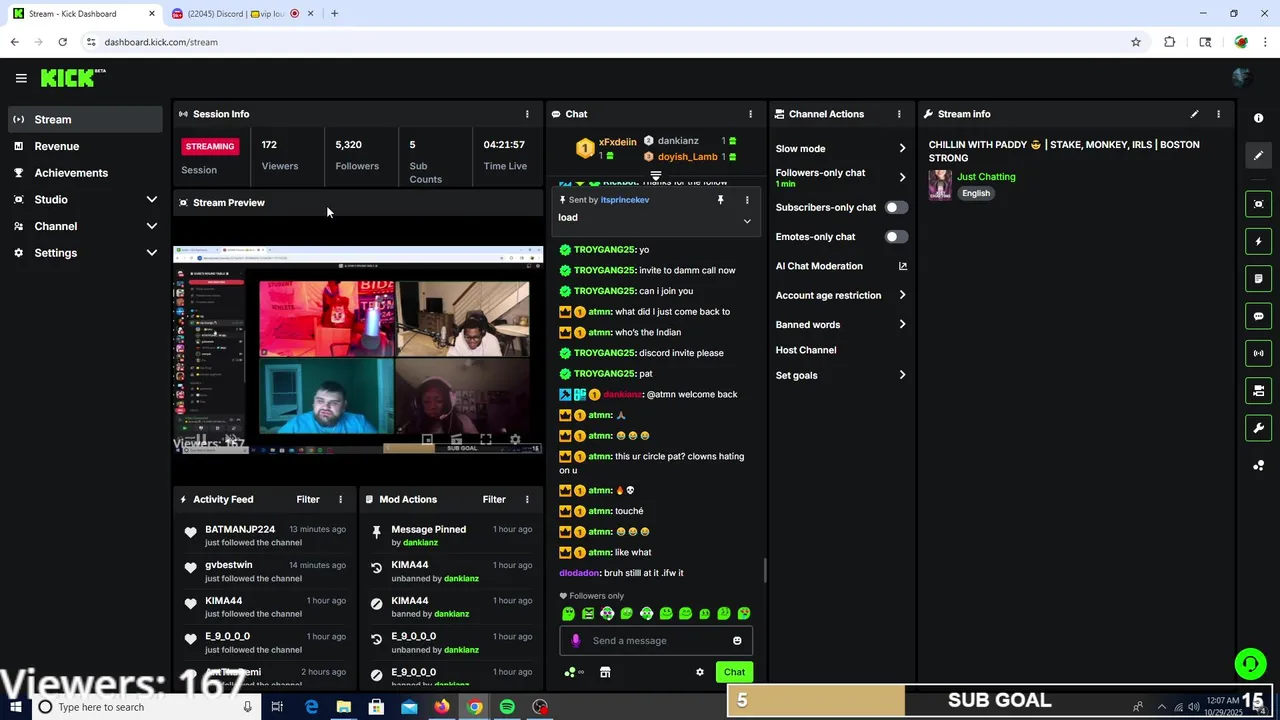1280x720 pixels.
Task: Open Slow mode options
Action: tap(841, 149)
